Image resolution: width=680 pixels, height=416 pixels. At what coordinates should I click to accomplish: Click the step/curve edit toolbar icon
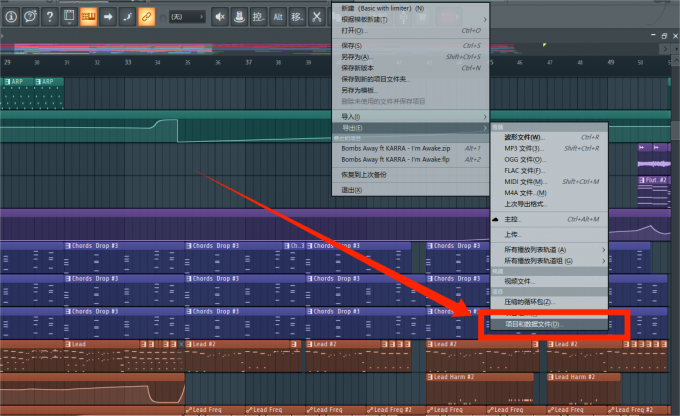(127, 17)
